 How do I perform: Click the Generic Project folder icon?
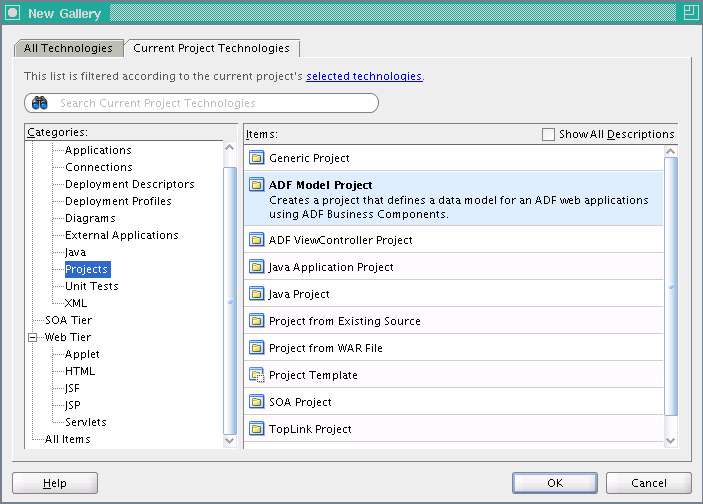pos(256,158)
